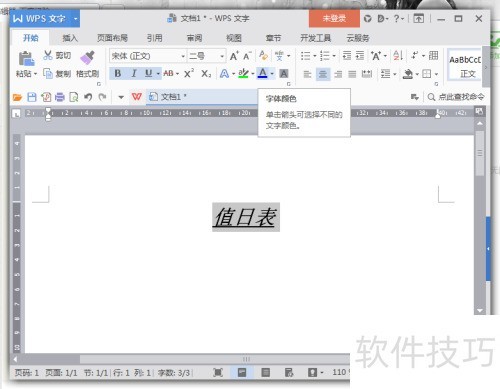Select the Format Painter brush
The height and width of the screenshot is (389, 500).
click(x=87, y=57)
